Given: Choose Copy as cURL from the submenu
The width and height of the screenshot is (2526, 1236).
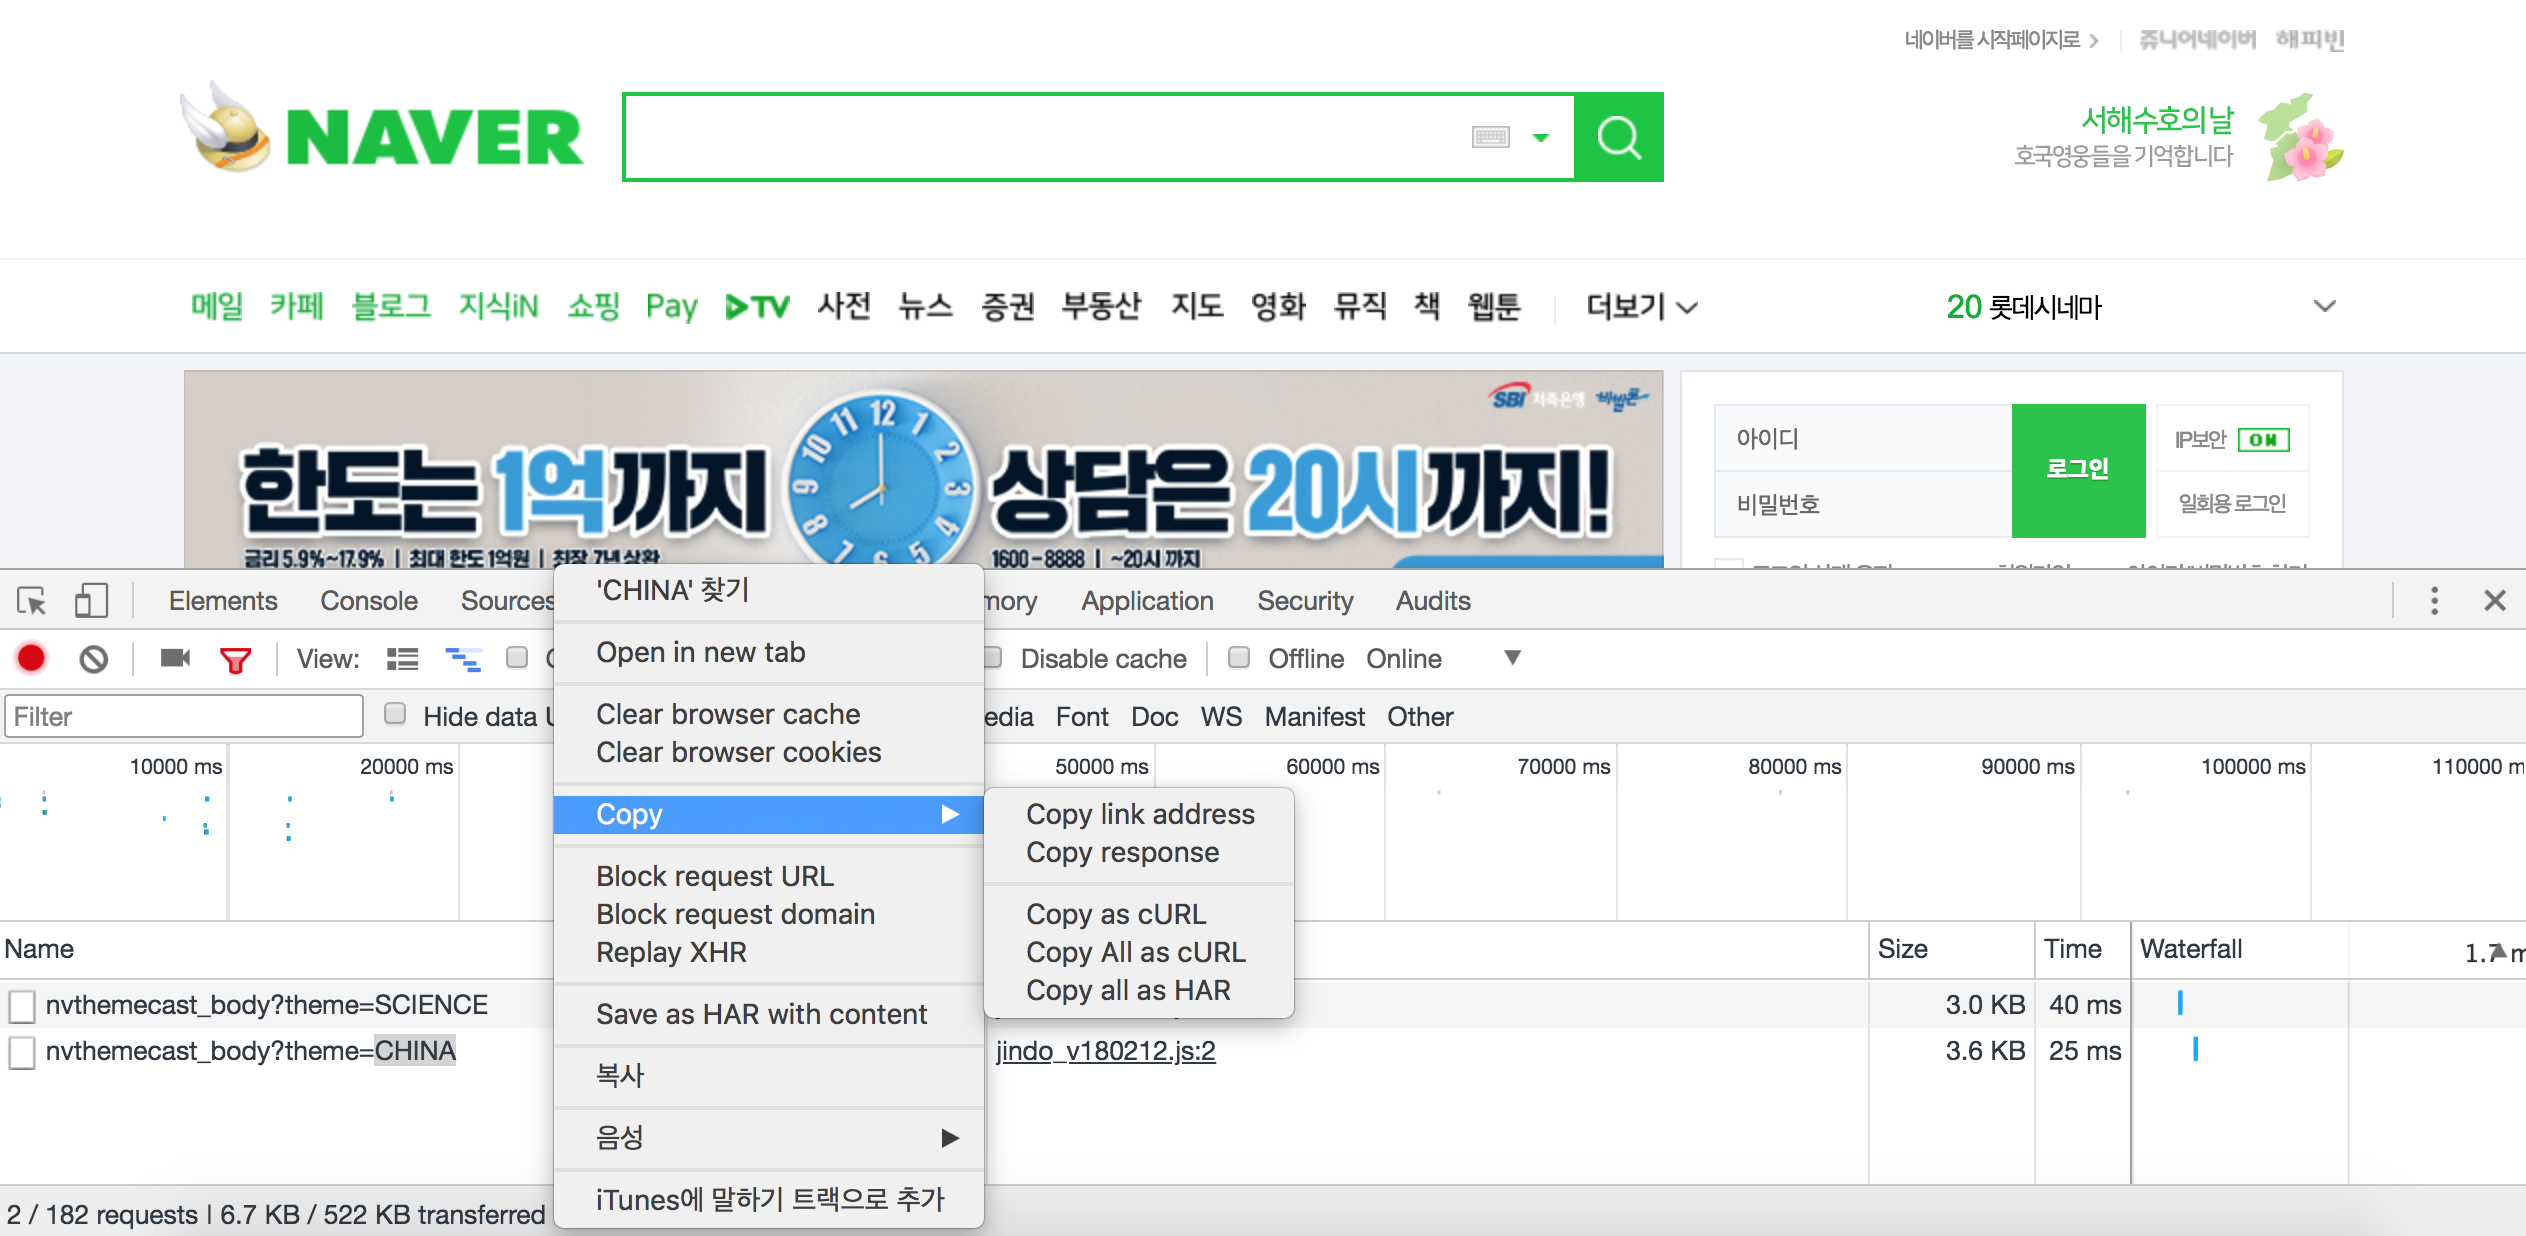Looking at the screenshot, I should [1116, 913].
